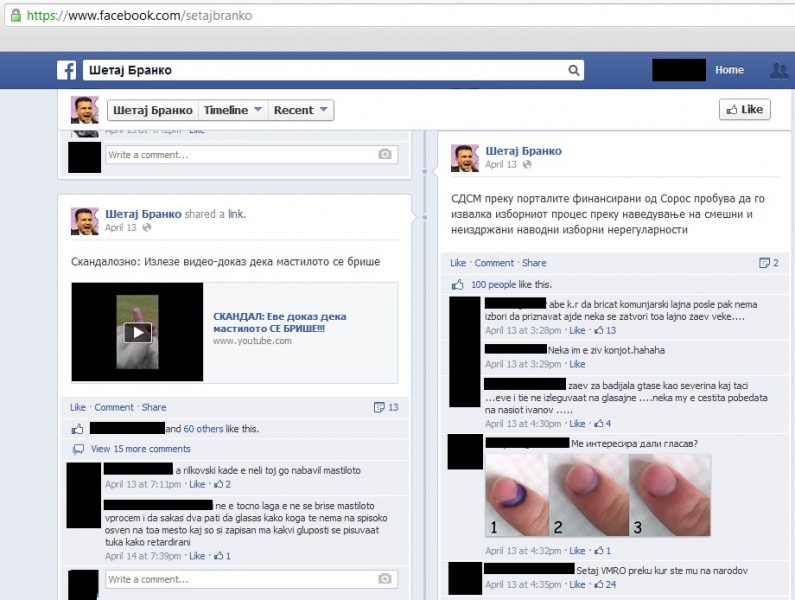795x600 pixels.
Task: Click the page profile picture in header
Action: [x=84, y=110]
